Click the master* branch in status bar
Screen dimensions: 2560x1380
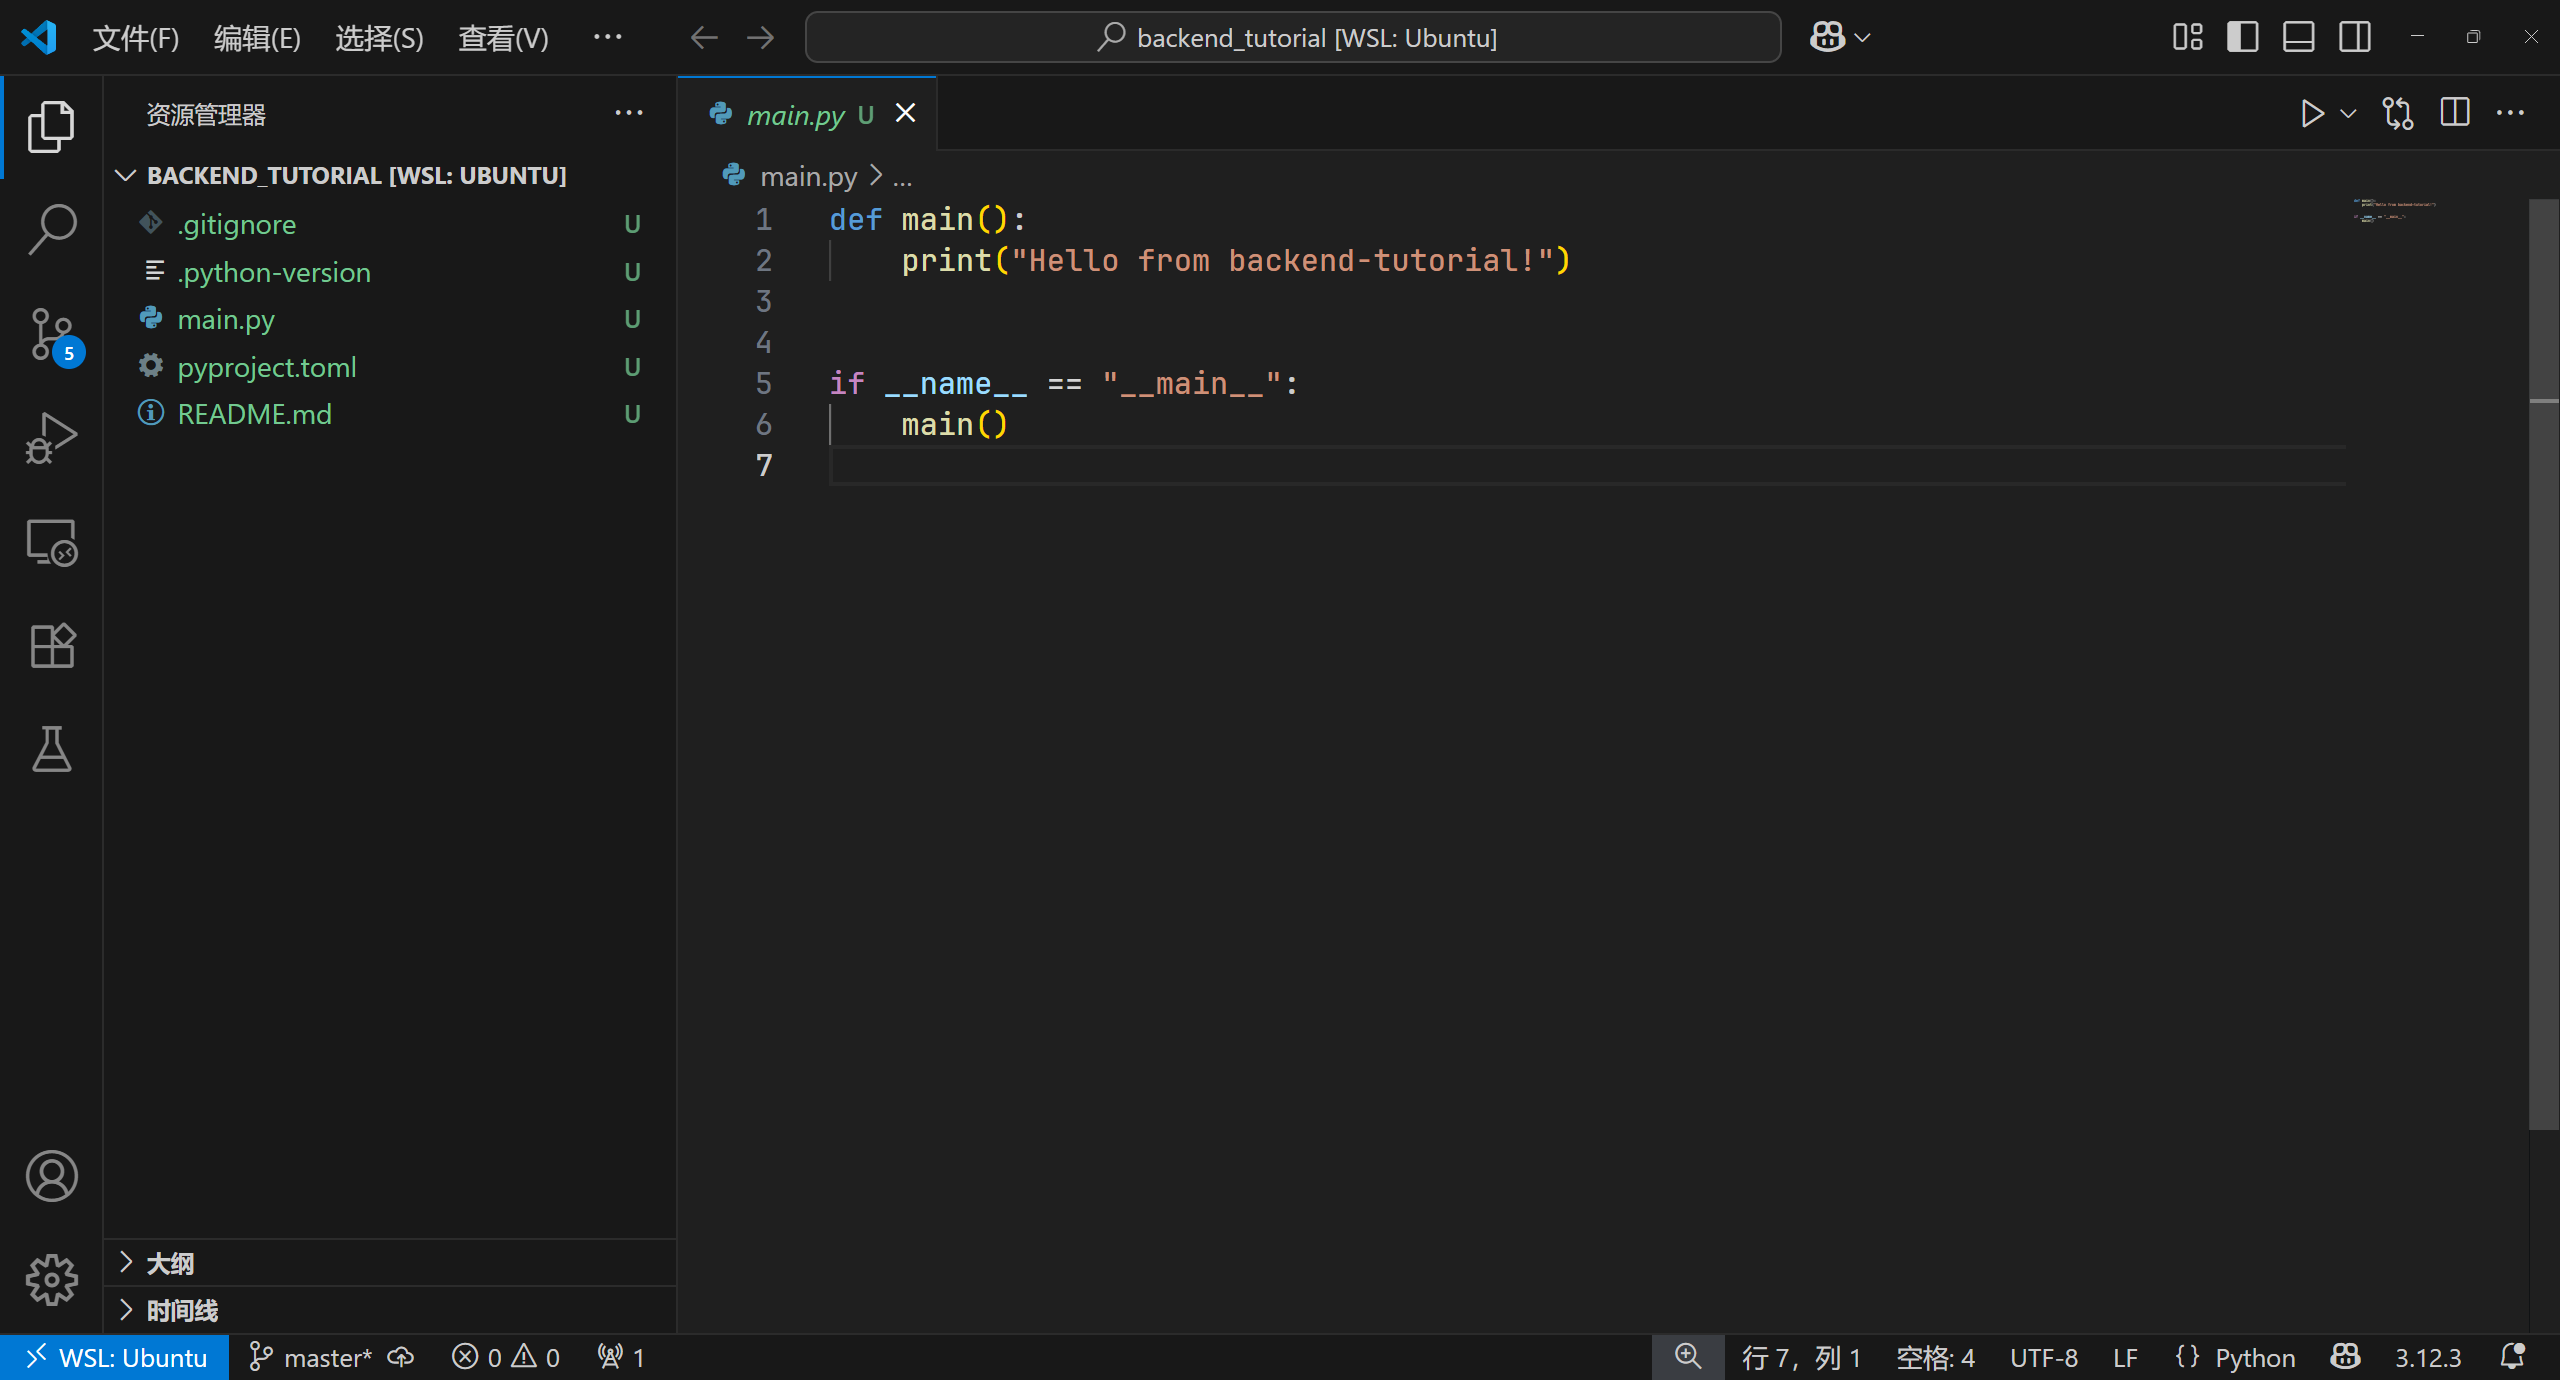[310, 1357]
